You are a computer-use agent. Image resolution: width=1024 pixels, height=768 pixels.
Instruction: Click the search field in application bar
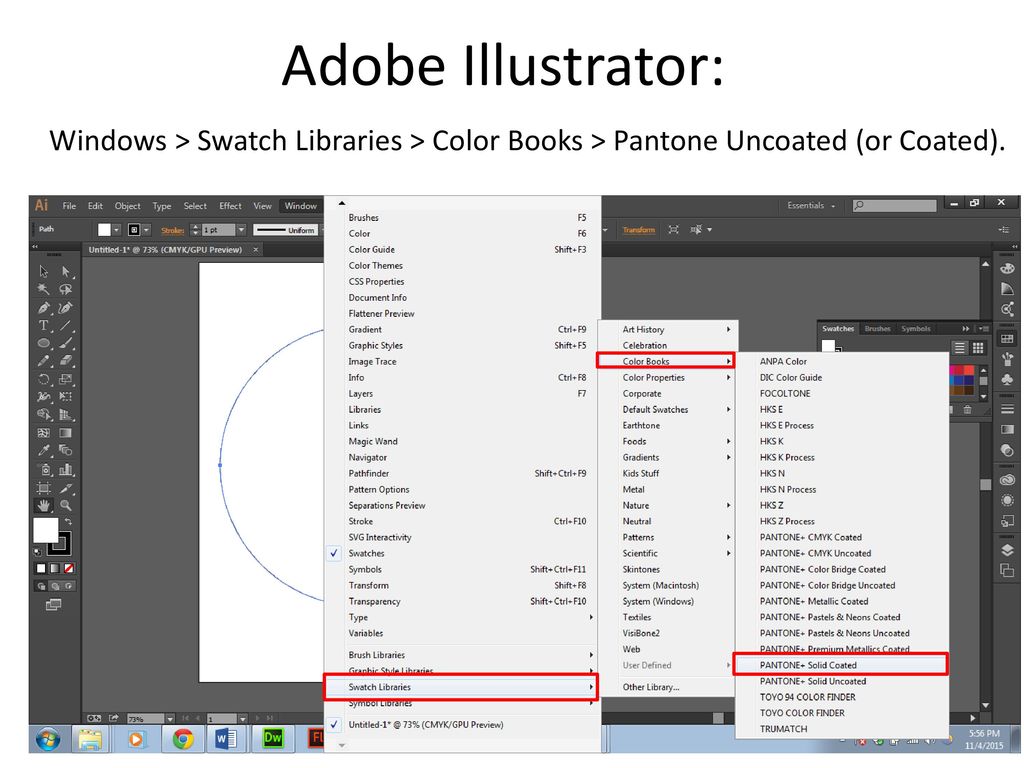point(895,206)
